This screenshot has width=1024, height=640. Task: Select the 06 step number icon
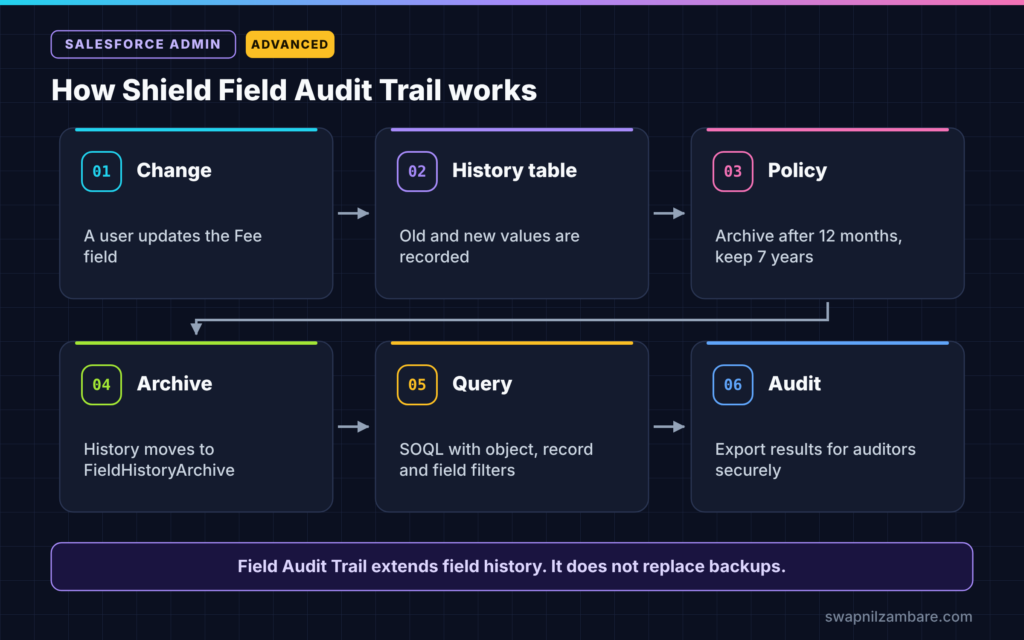pyautogui.click(x=733, y=385)
